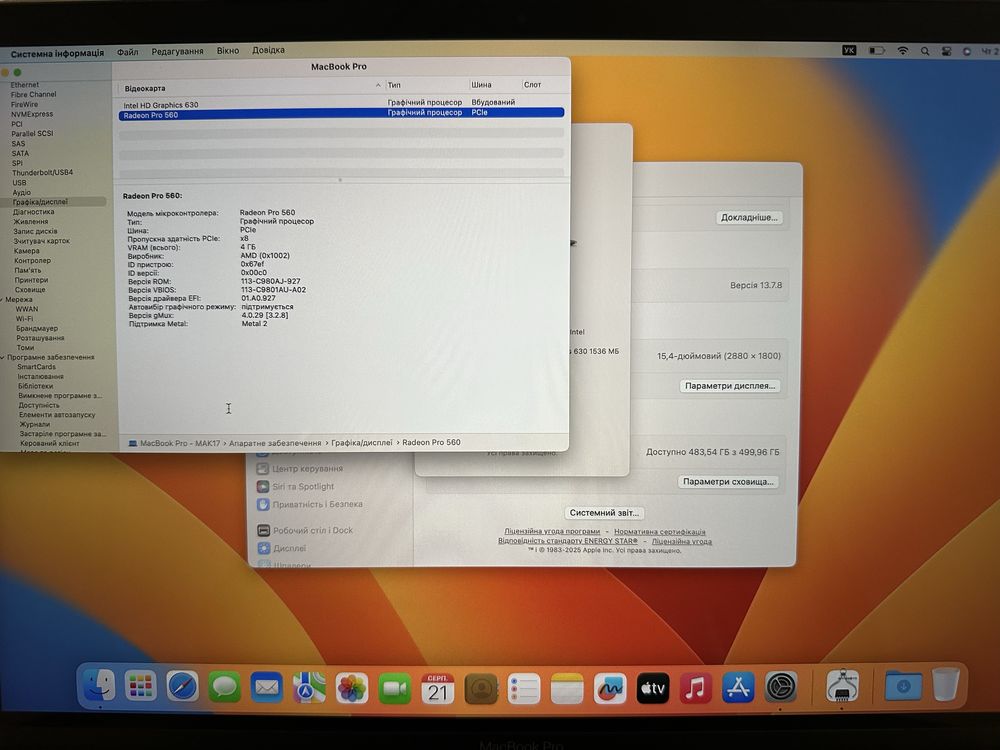This screenshot has height=750, width=1000.
Task: Open System Information chip icon in Dock
Action: (x=842, y=686)
